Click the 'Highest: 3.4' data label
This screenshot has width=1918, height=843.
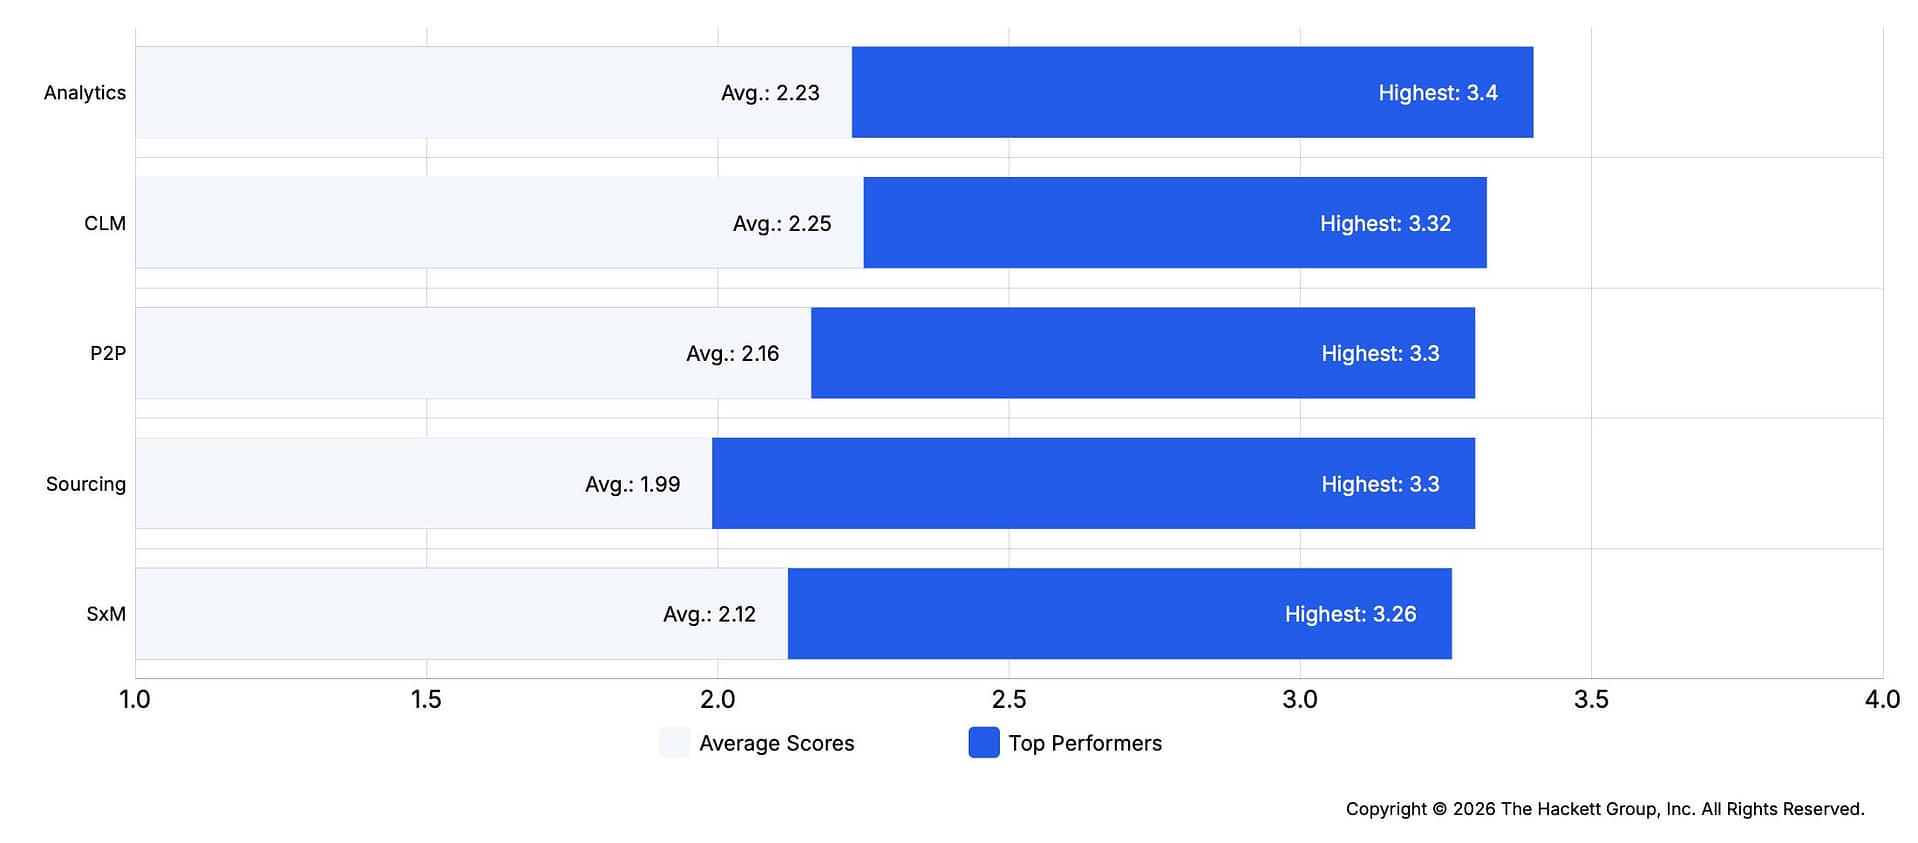tap(1438, 93)
